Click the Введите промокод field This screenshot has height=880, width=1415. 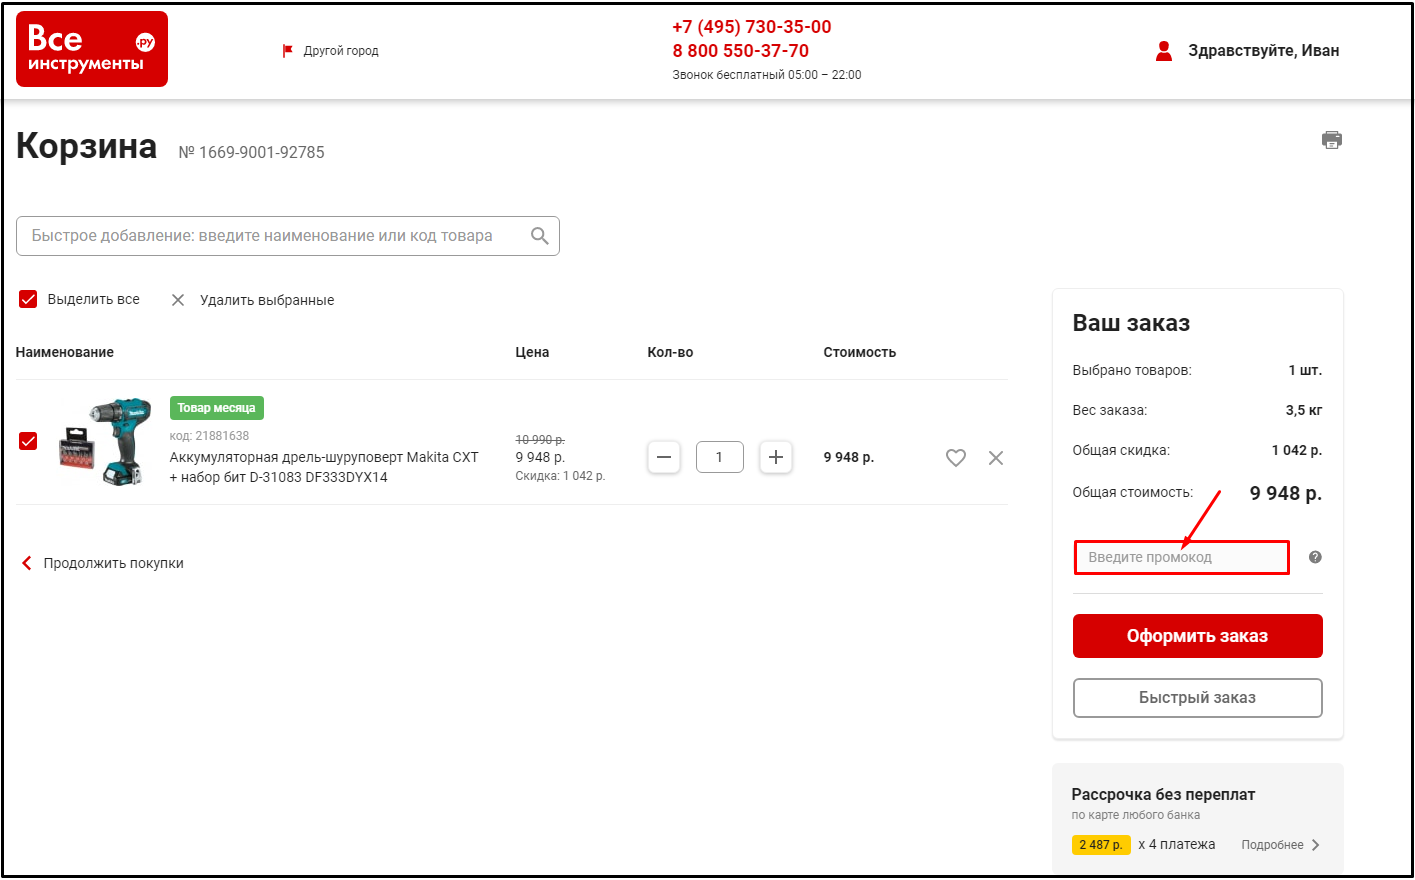(1182, 557)
